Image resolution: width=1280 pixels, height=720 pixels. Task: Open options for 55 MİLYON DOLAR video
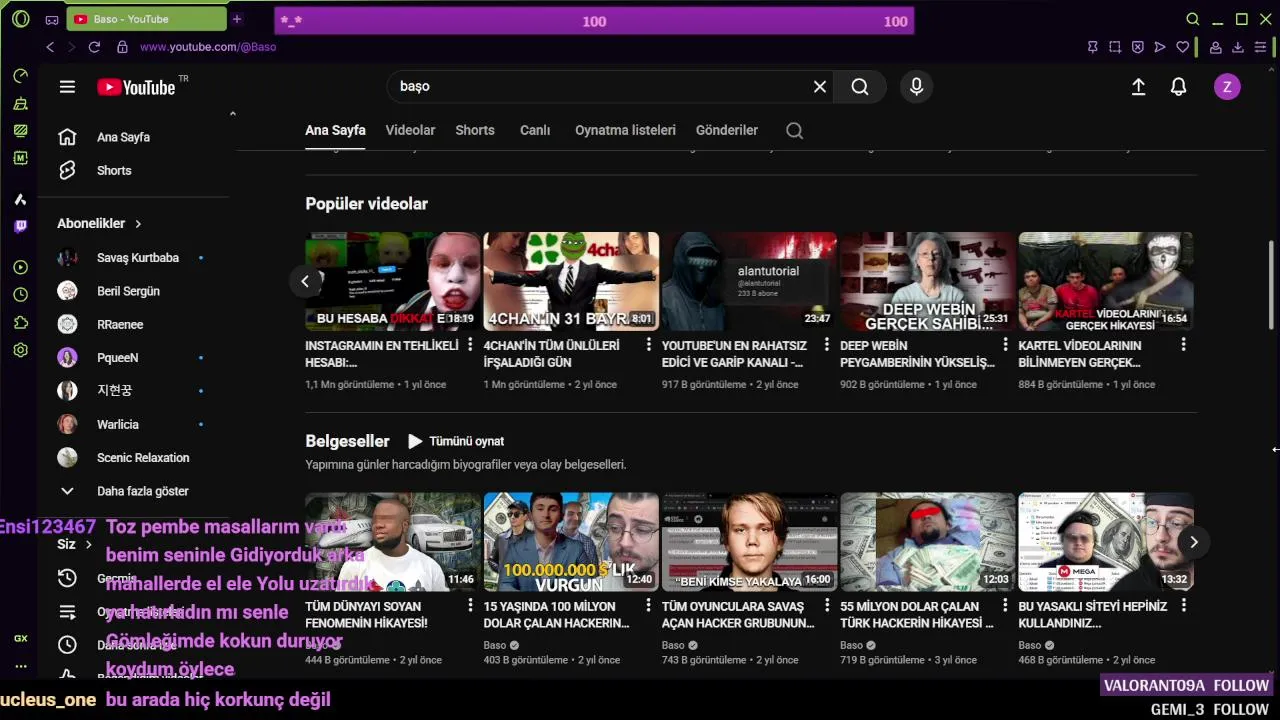[x=1005, y=606]
